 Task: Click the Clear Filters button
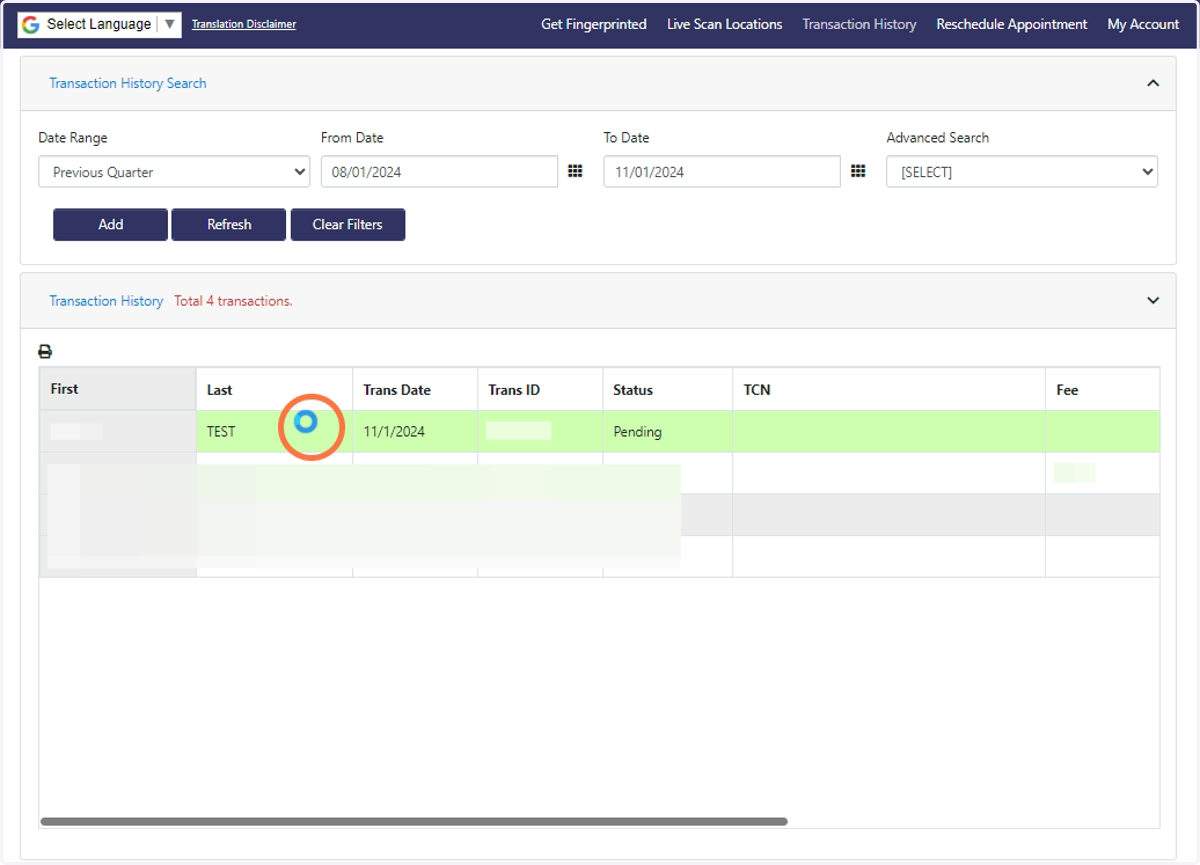(x=348, y=225)
